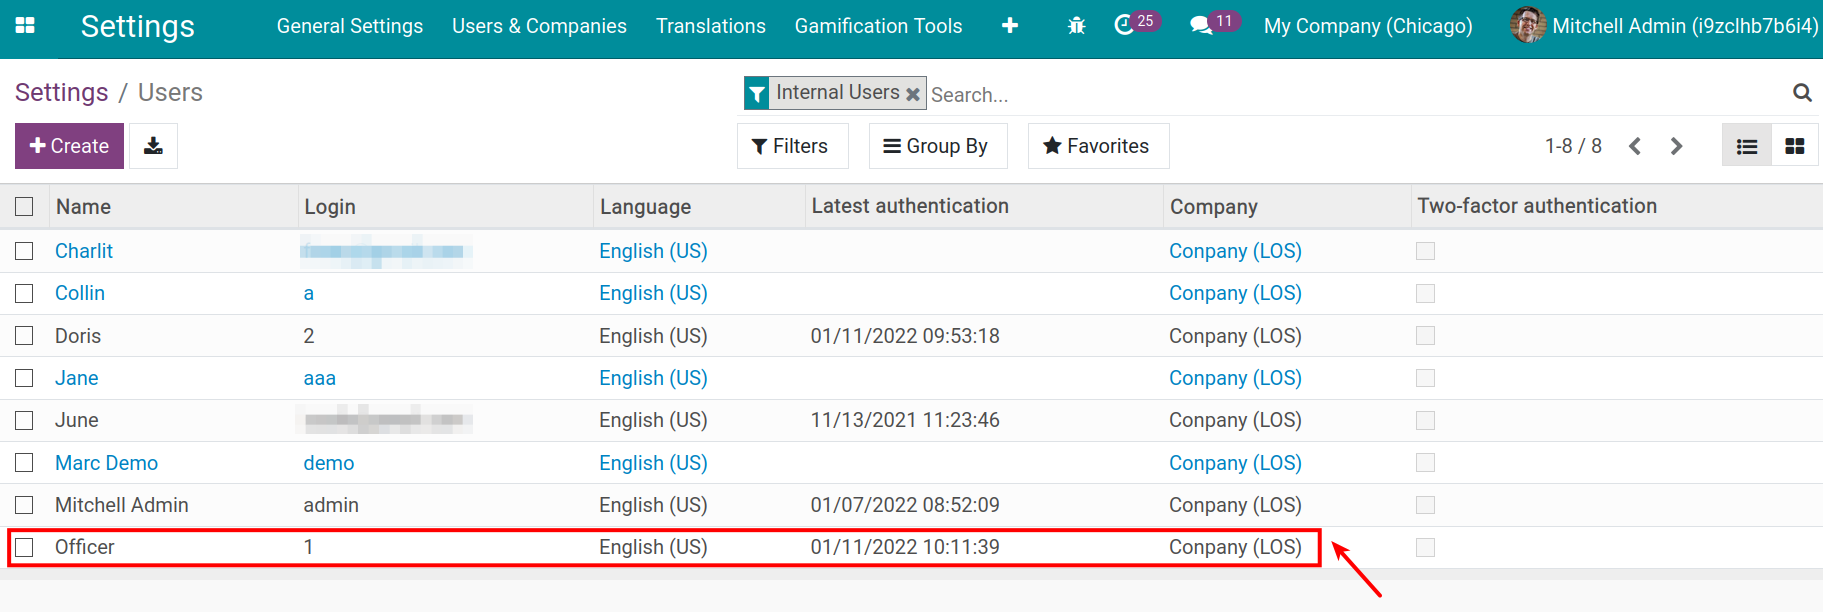This screenshot has width=1823, height=612.
Task: Switch to list view
Action: point(1747,146)
